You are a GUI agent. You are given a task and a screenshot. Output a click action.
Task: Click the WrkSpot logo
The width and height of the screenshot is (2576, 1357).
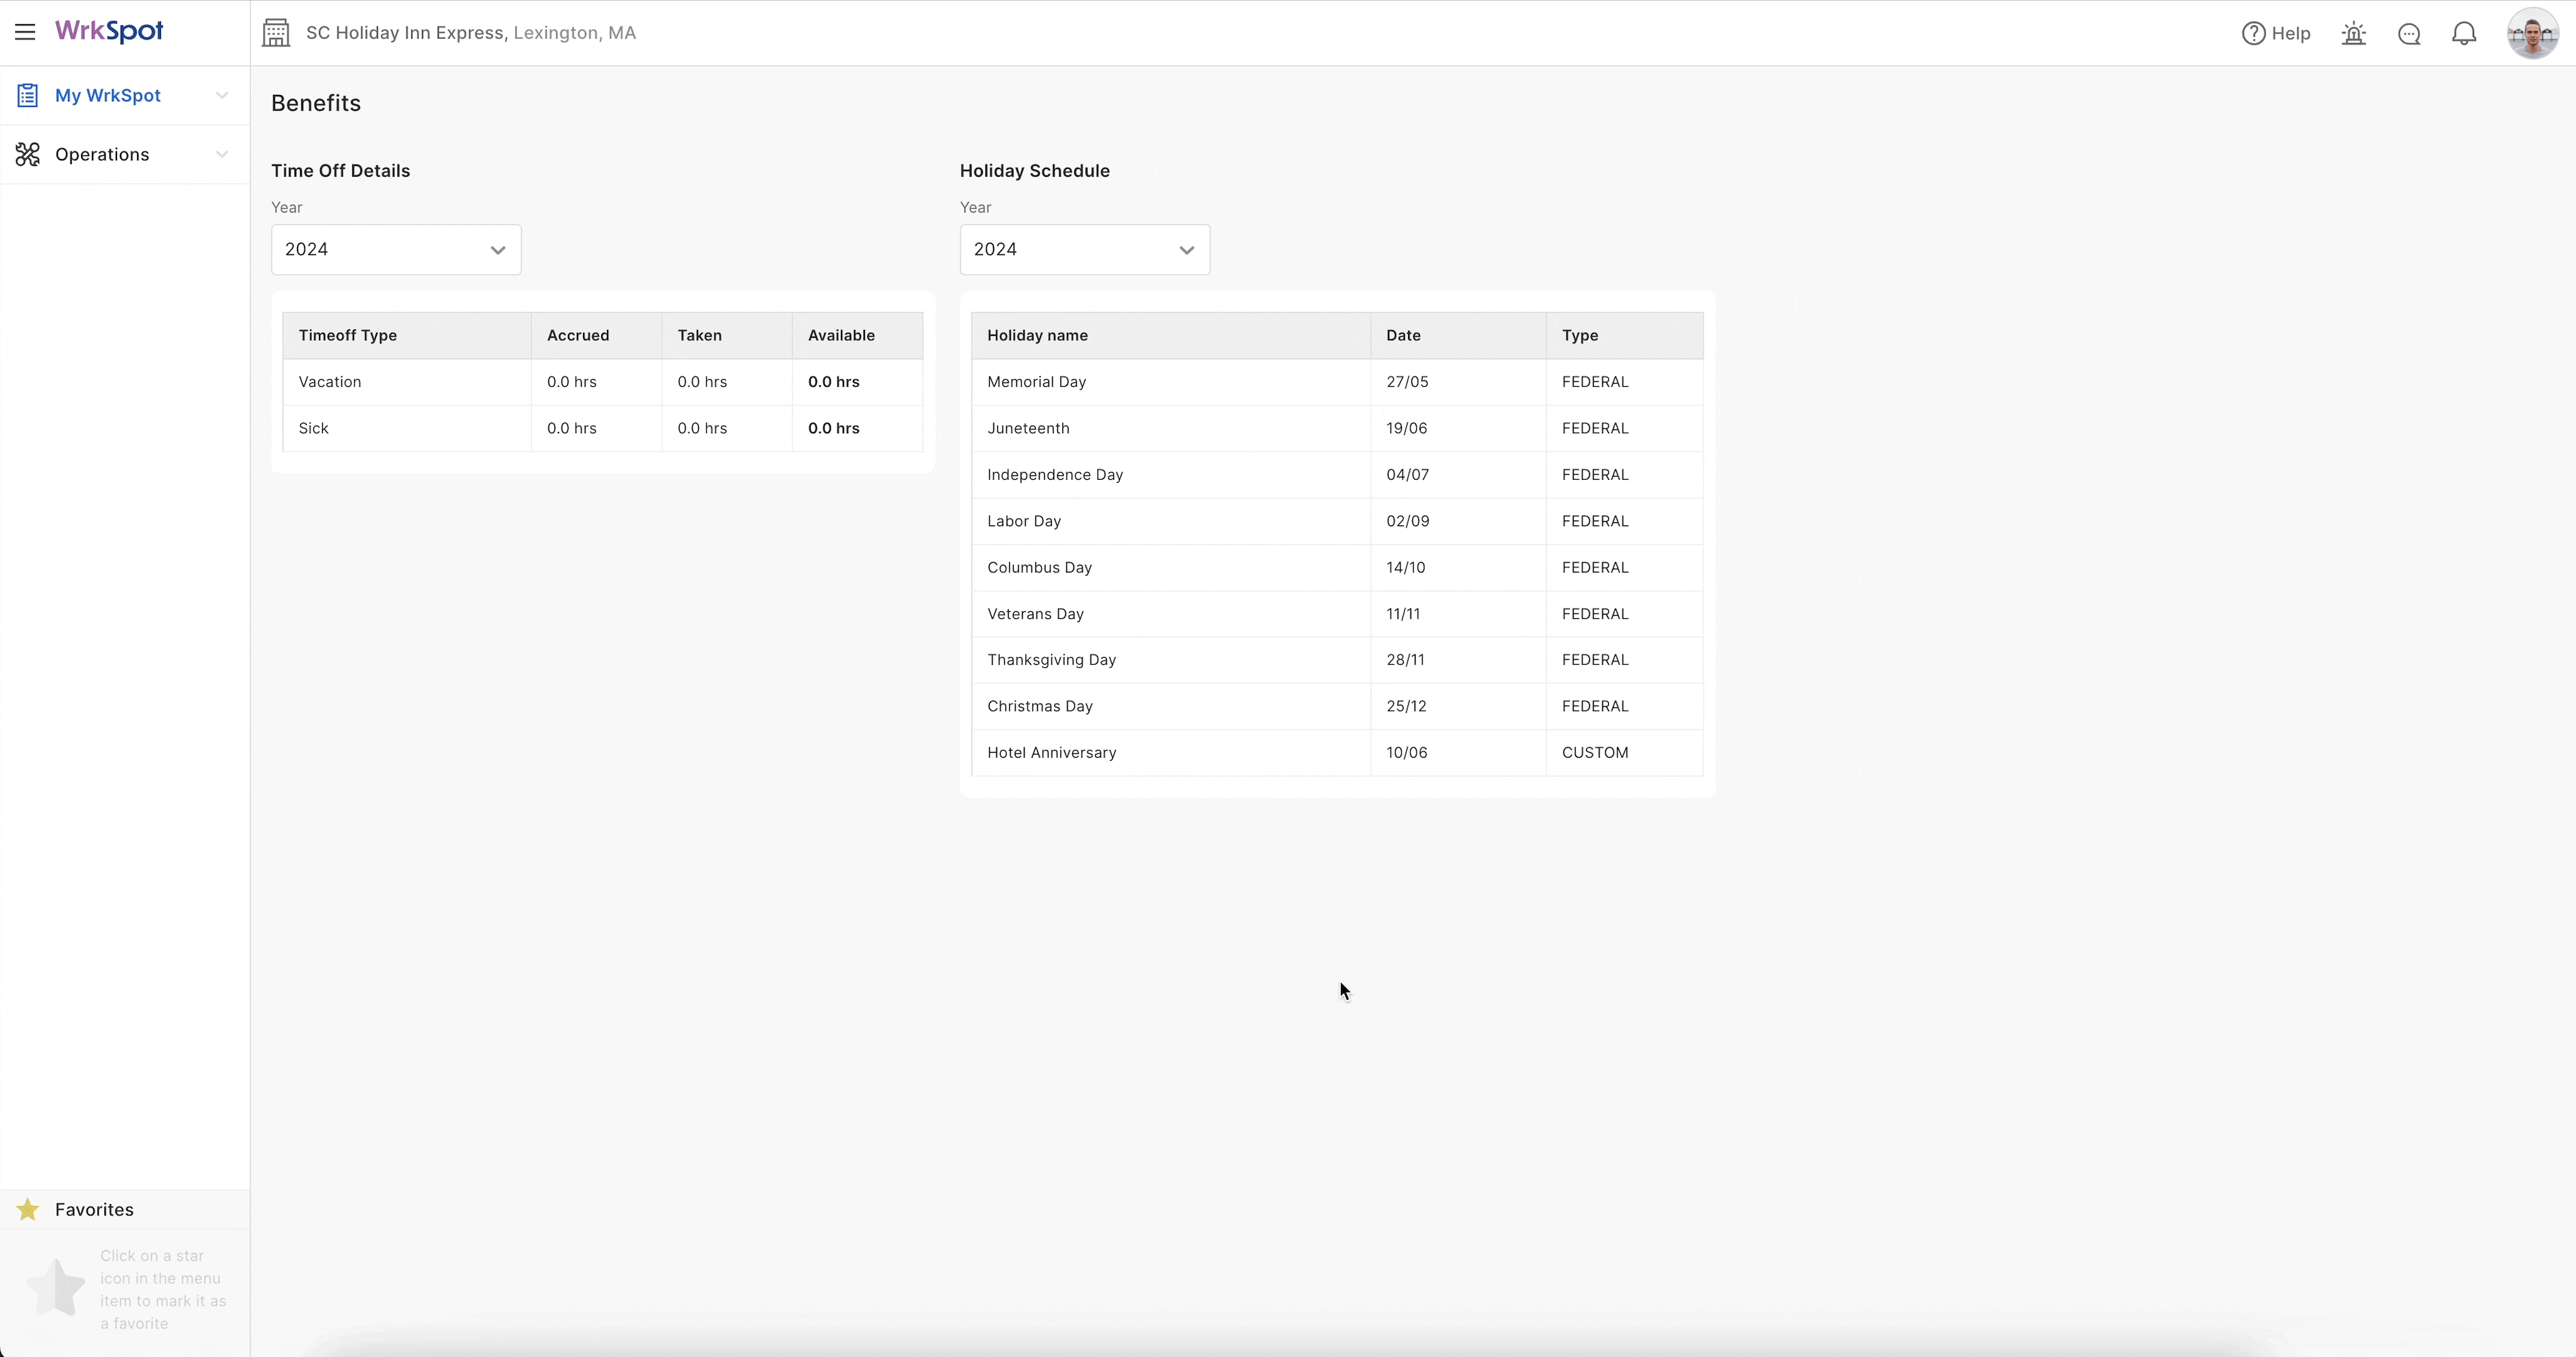pos(109,31)
